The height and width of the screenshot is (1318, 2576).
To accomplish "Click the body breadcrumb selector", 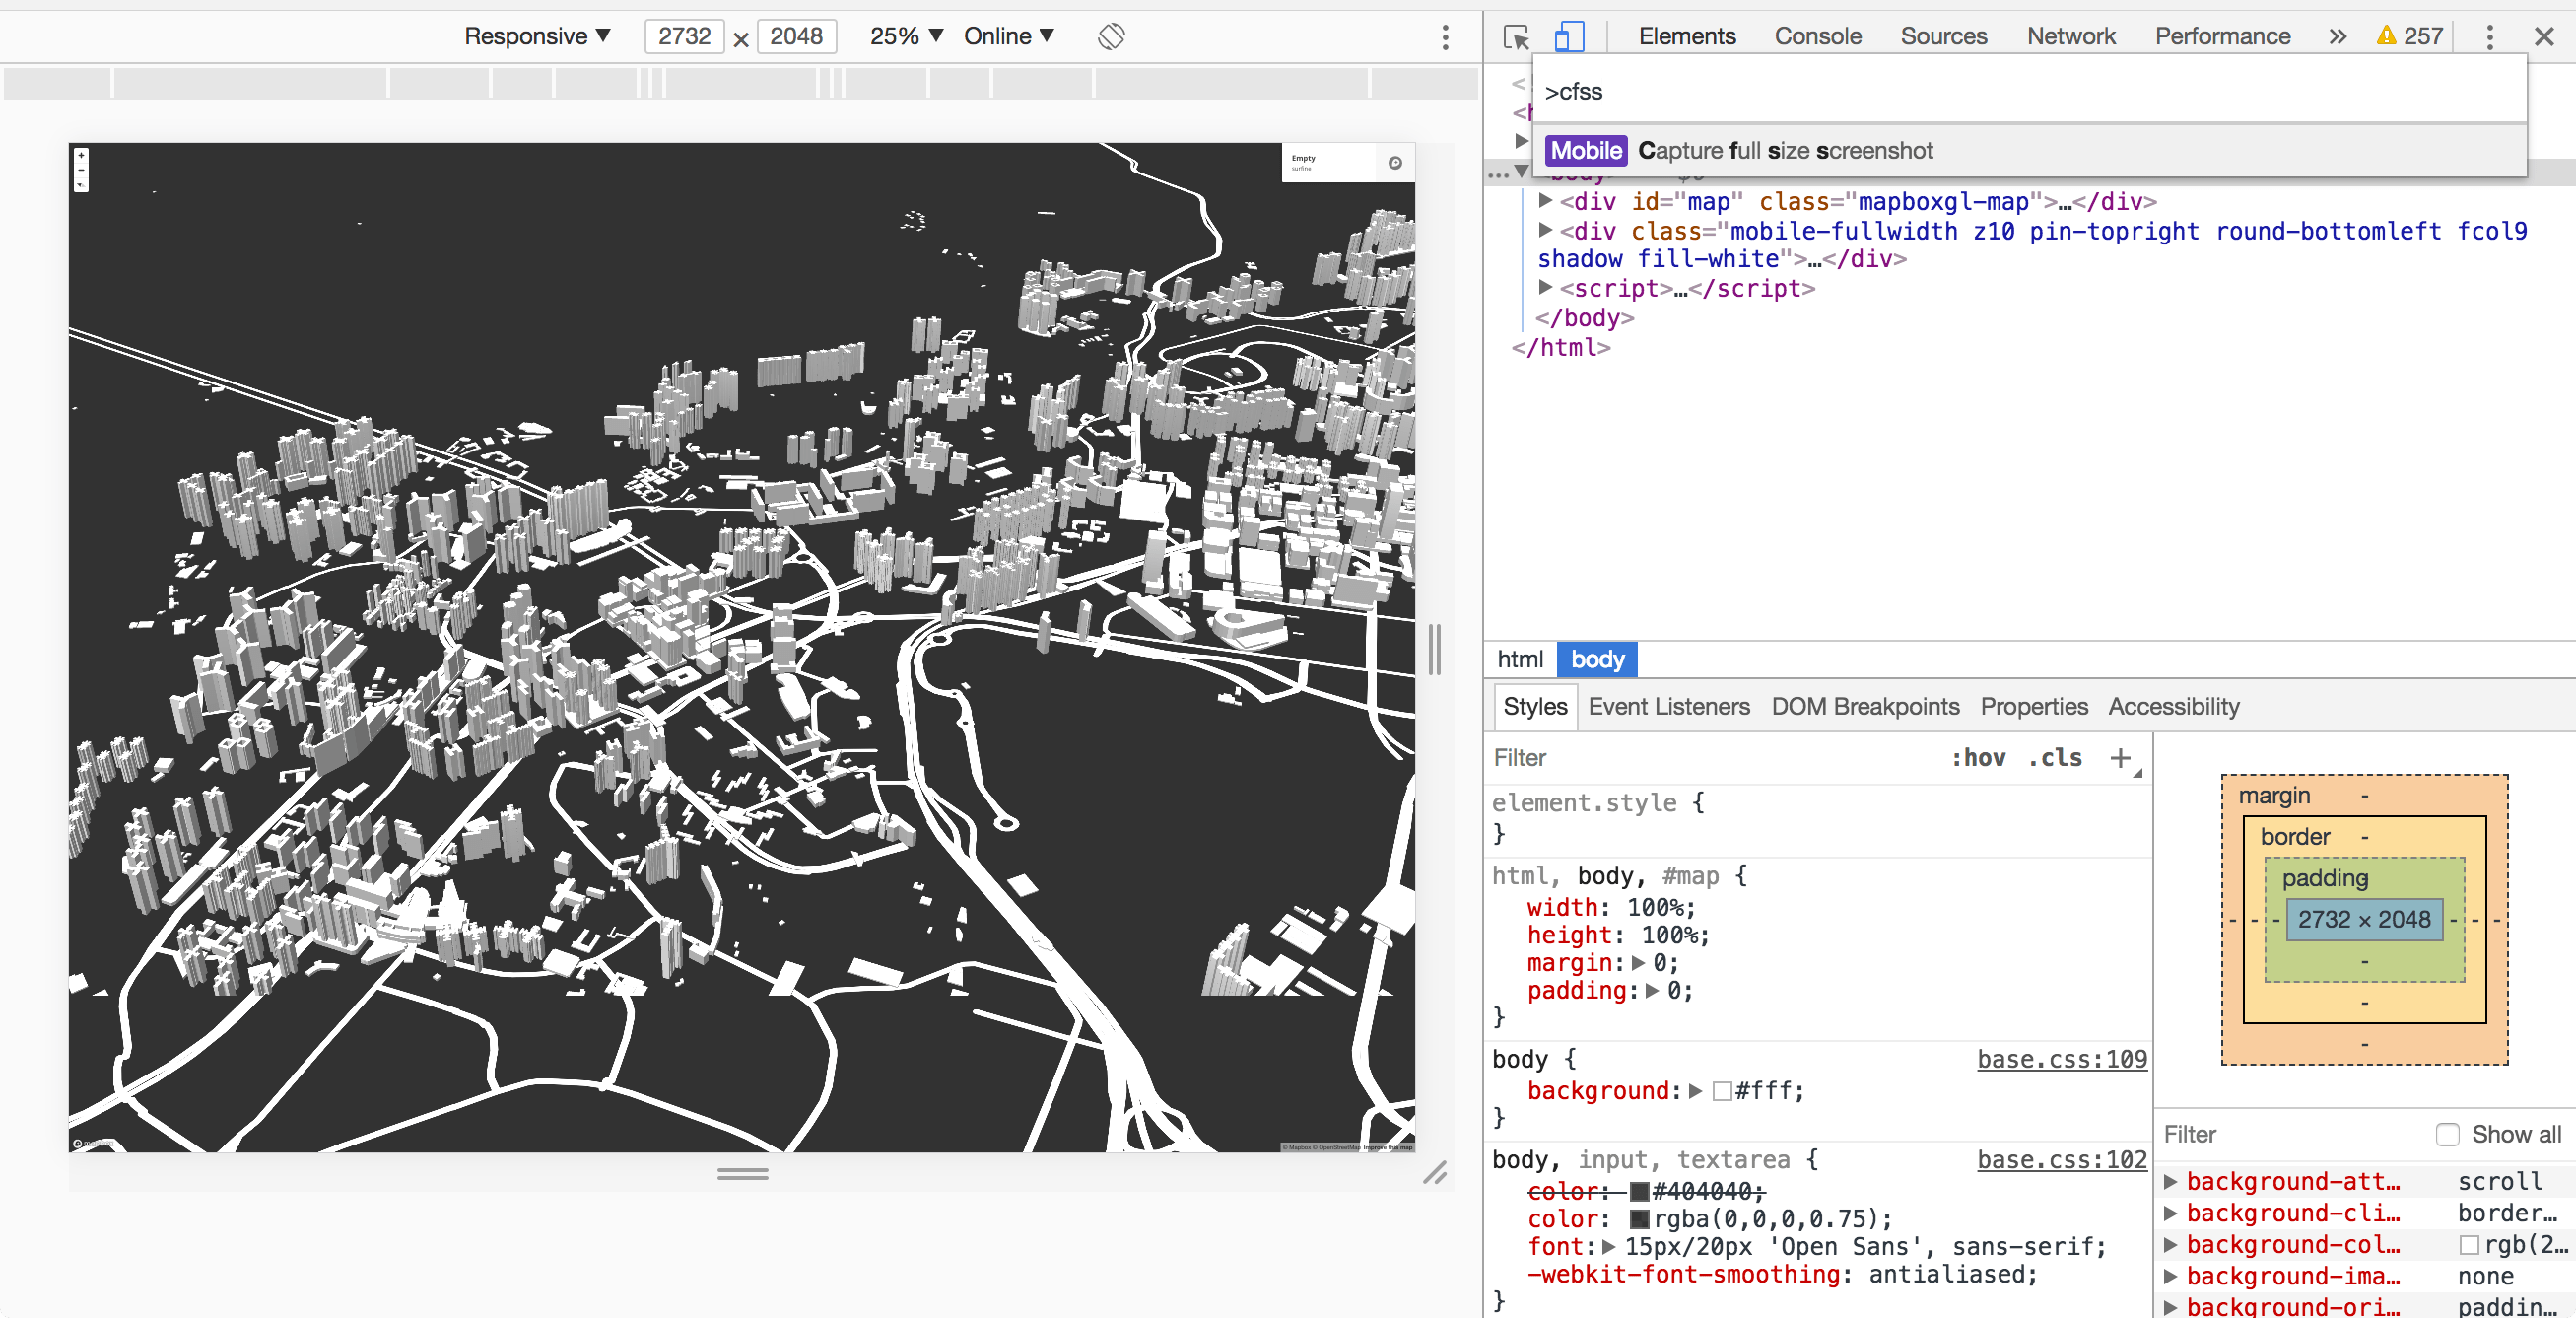I will [x=1598, y=659].
